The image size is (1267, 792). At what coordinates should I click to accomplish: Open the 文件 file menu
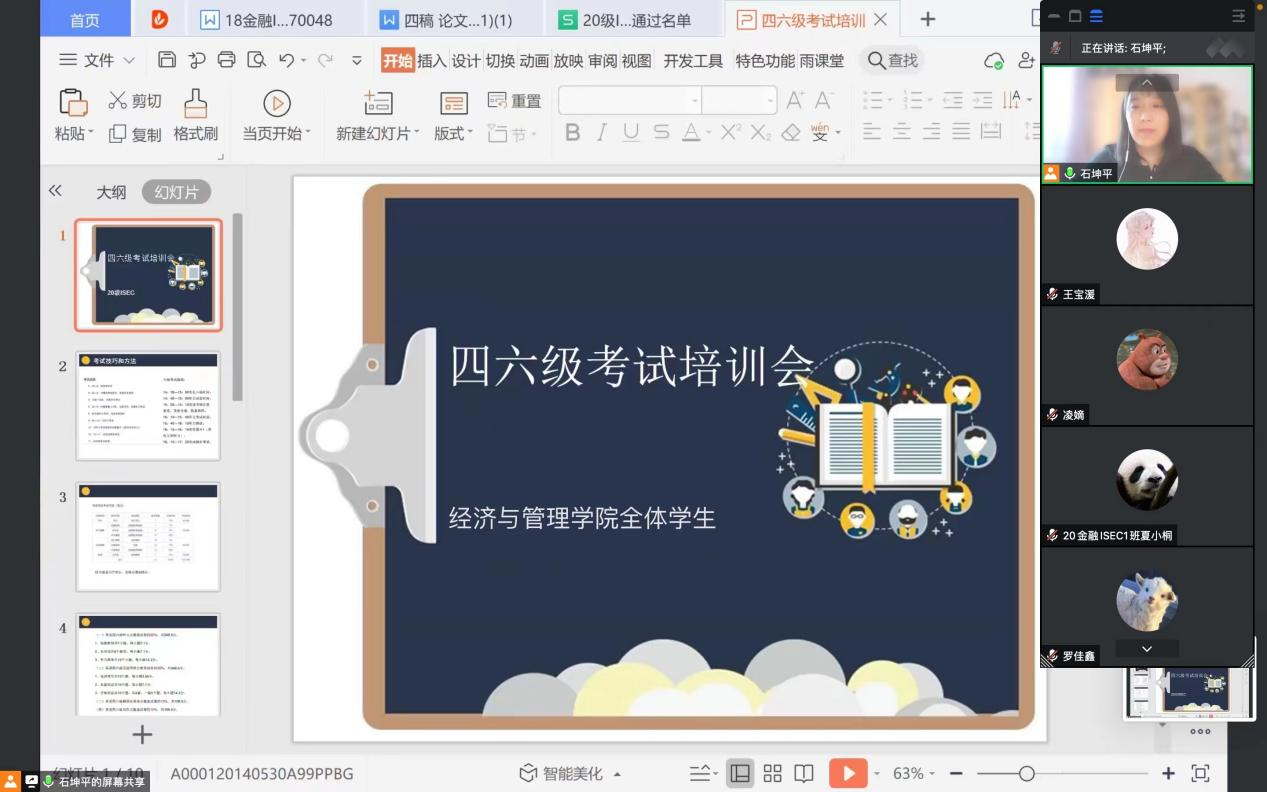tap(97, 60)
